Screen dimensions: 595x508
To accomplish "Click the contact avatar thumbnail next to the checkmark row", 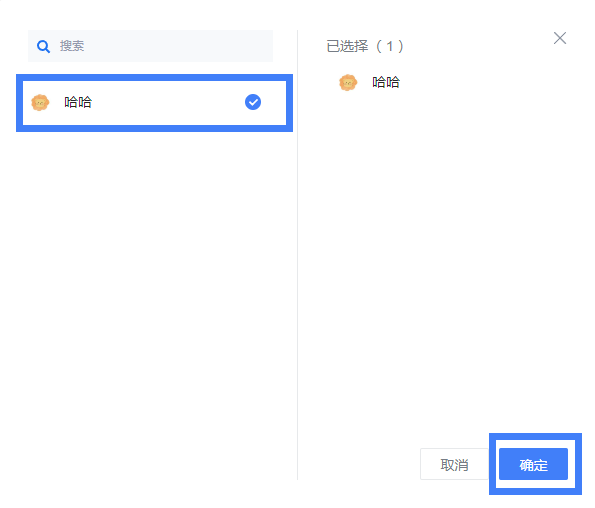I will pyautogui.click(x=40, y=102).
